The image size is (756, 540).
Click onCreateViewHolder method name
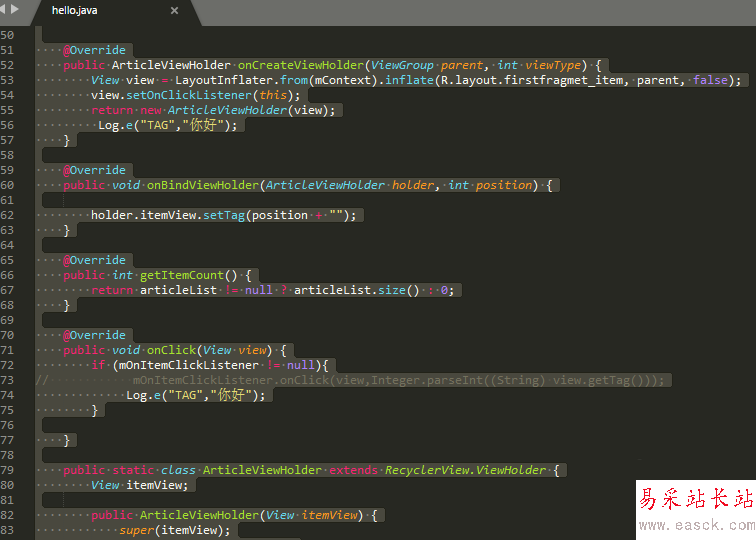(301, 65)
